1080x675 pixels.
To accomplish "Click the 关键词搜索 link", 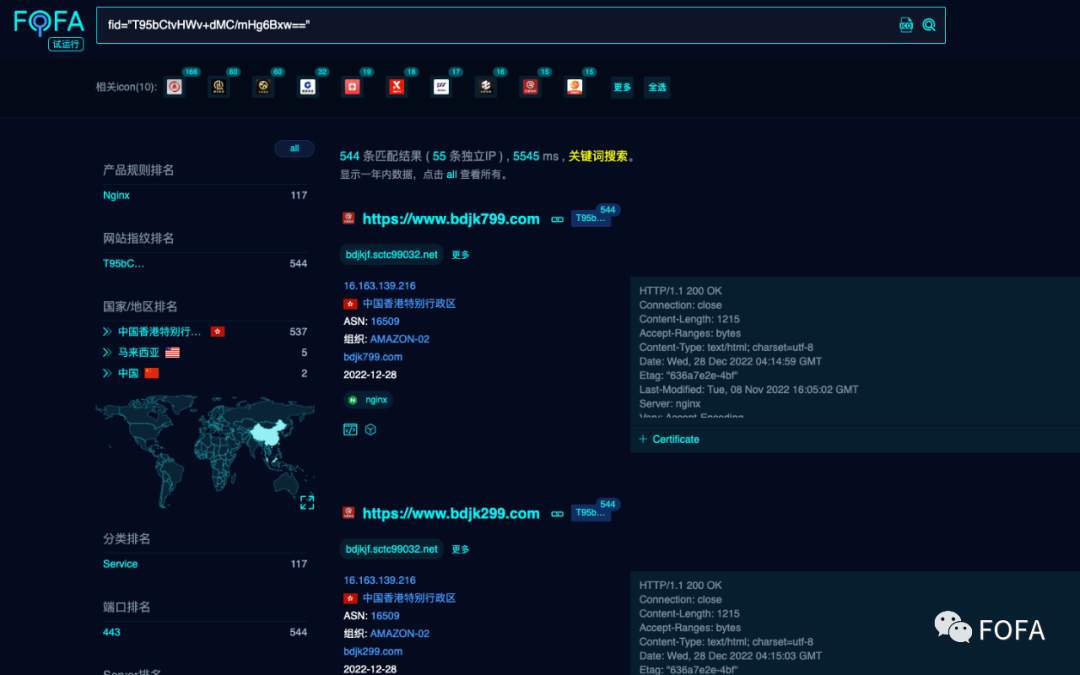I will click(x=597, y=156).
